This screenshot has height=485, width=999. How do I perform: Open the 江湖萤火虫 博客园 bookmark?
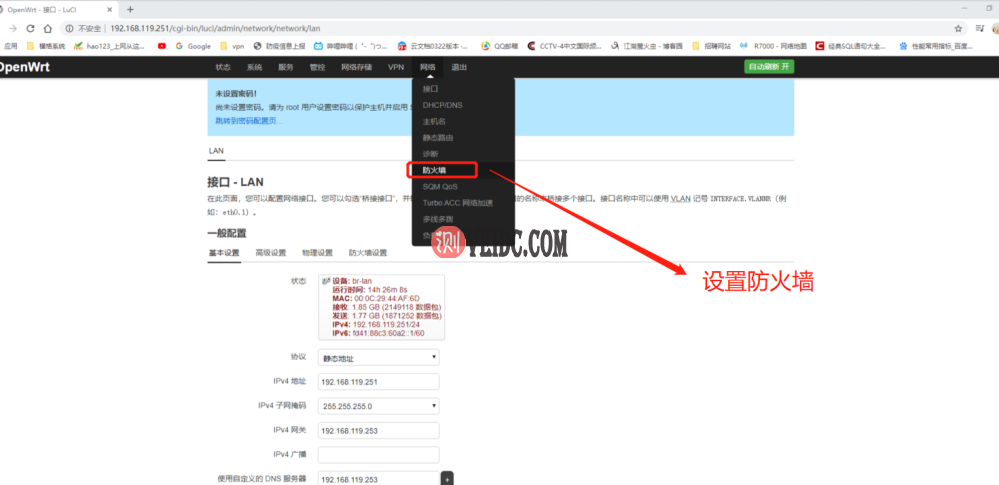point(647,46)
